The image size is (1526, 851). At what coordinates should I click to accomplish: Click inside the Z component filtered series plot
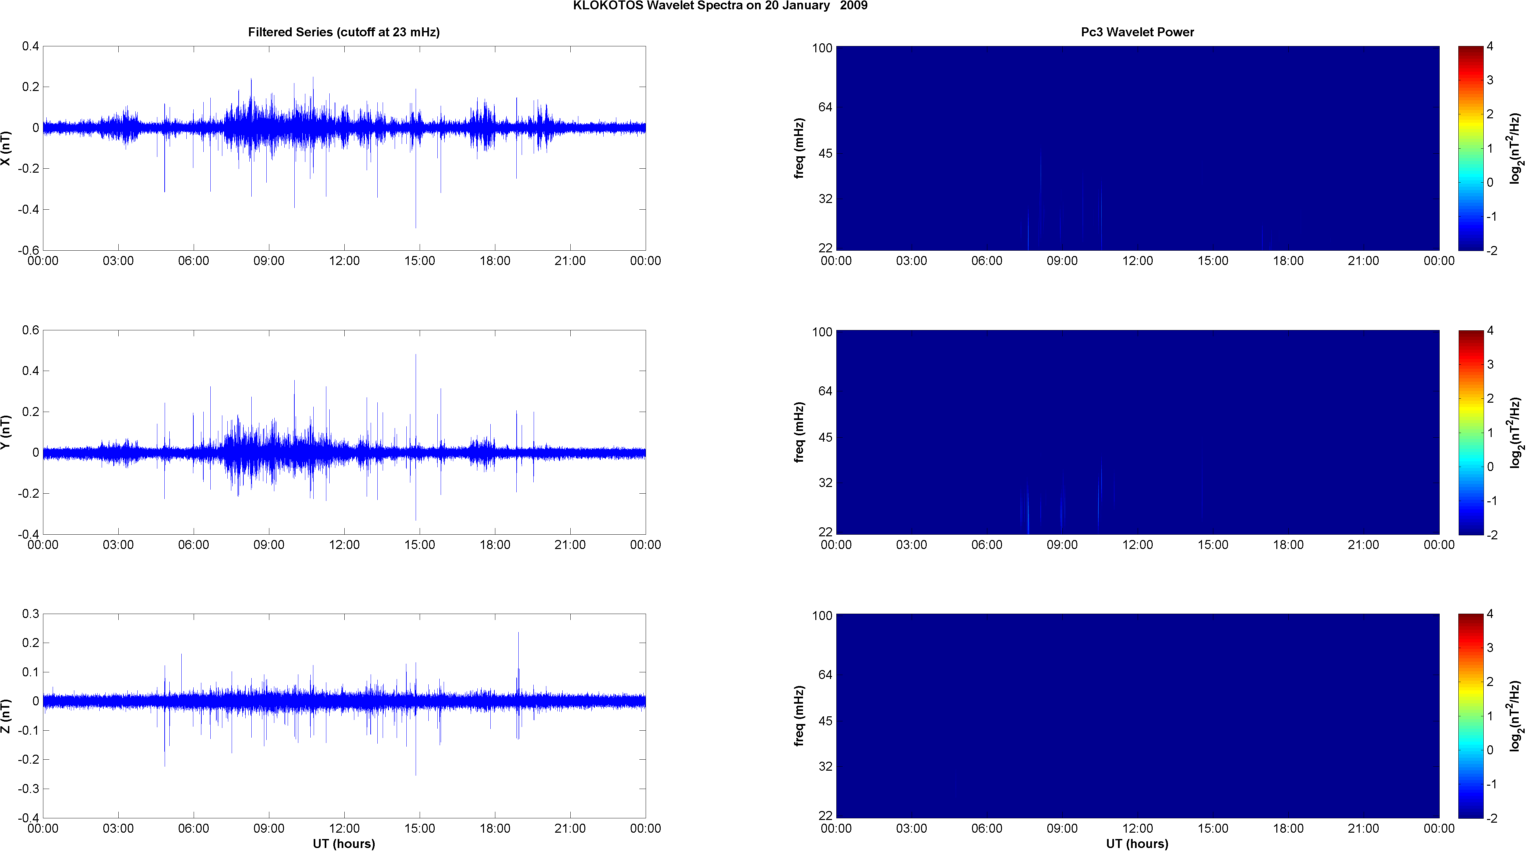click(x=344, y=716)
